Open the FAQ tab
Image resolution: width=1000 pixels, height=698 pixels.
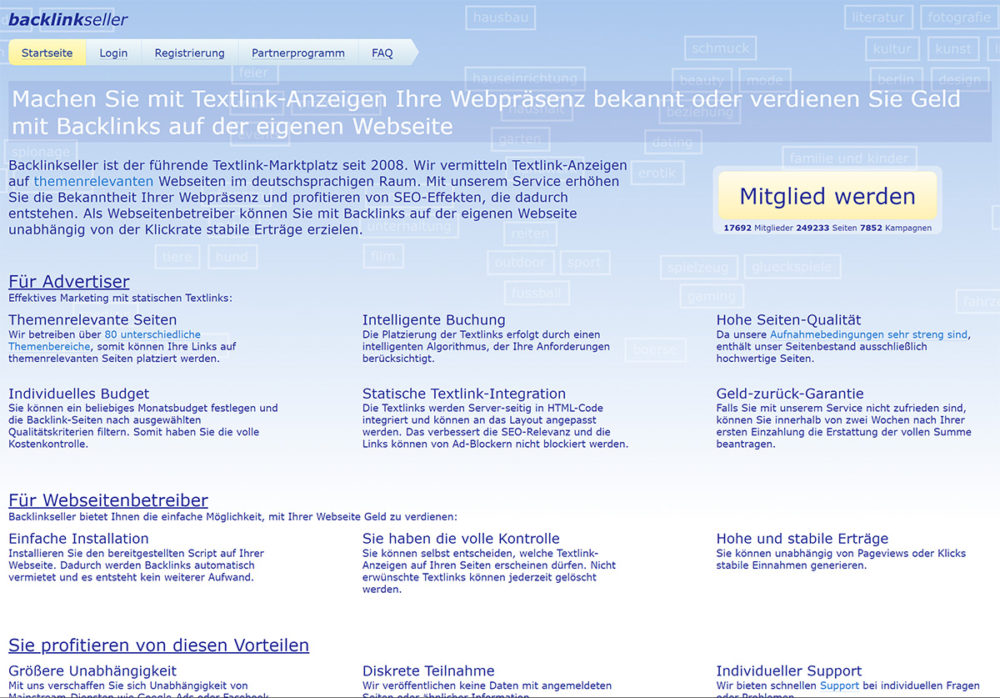pyautogui.click(x=382, y=53)
